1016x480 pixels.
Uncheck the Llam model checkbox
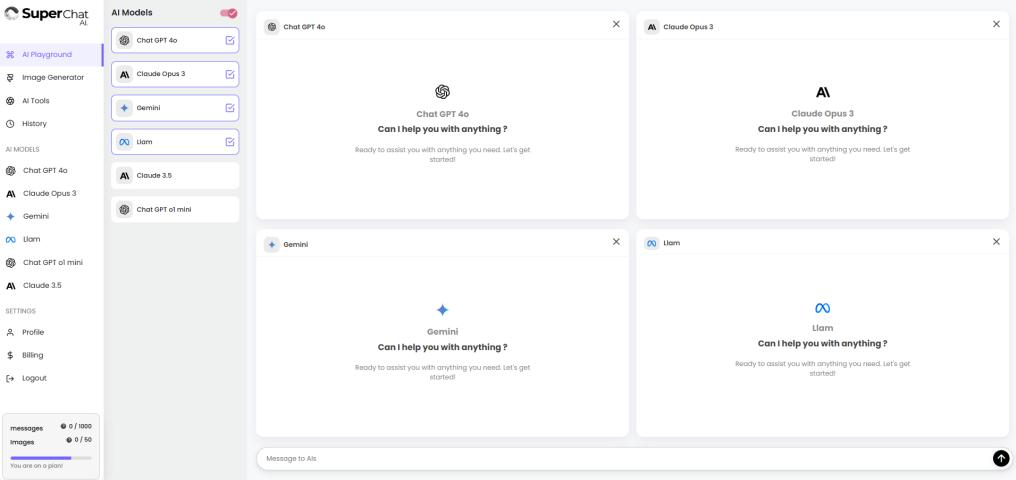pos(230,142)
